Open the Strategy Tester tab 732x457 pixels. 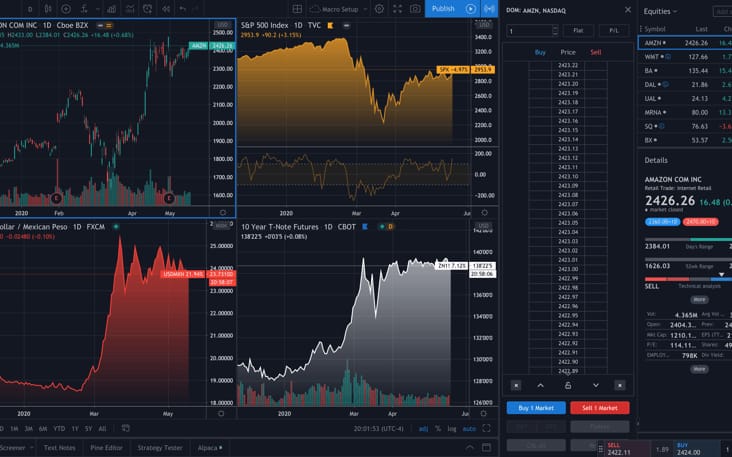click(x=159, y=448)
